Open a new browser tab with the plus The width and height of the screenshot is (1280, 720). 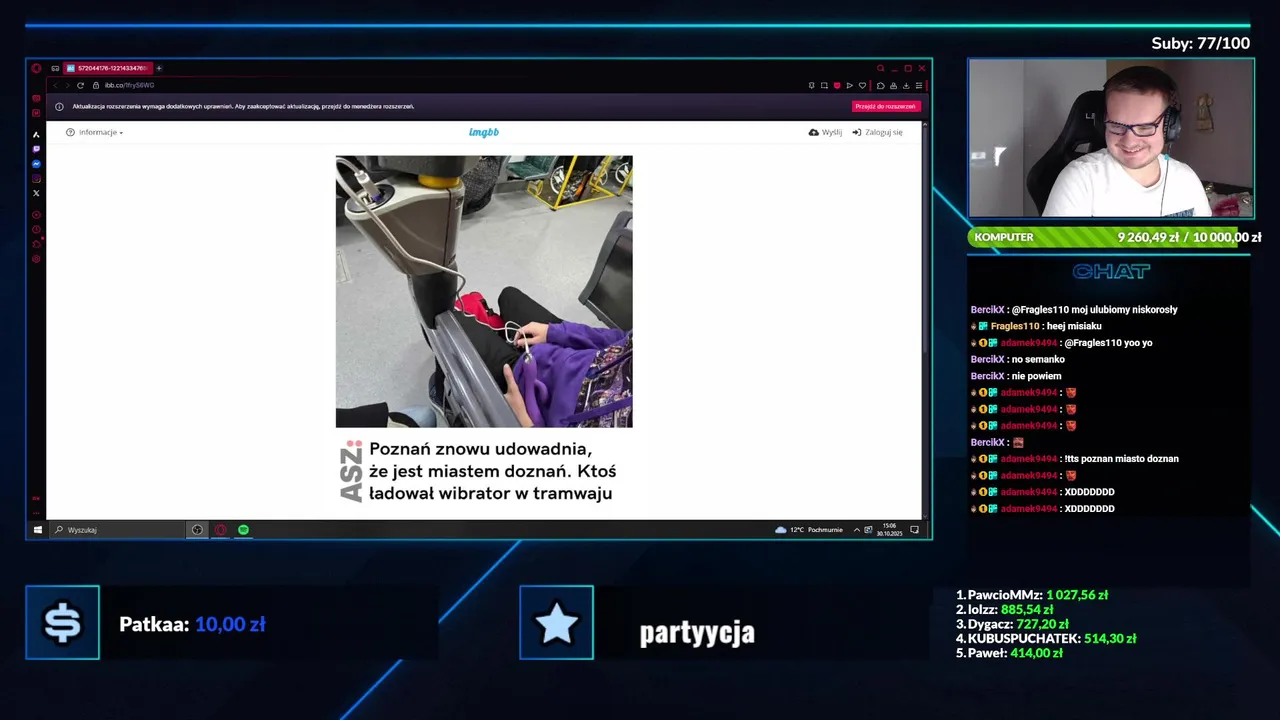point(158,68)
